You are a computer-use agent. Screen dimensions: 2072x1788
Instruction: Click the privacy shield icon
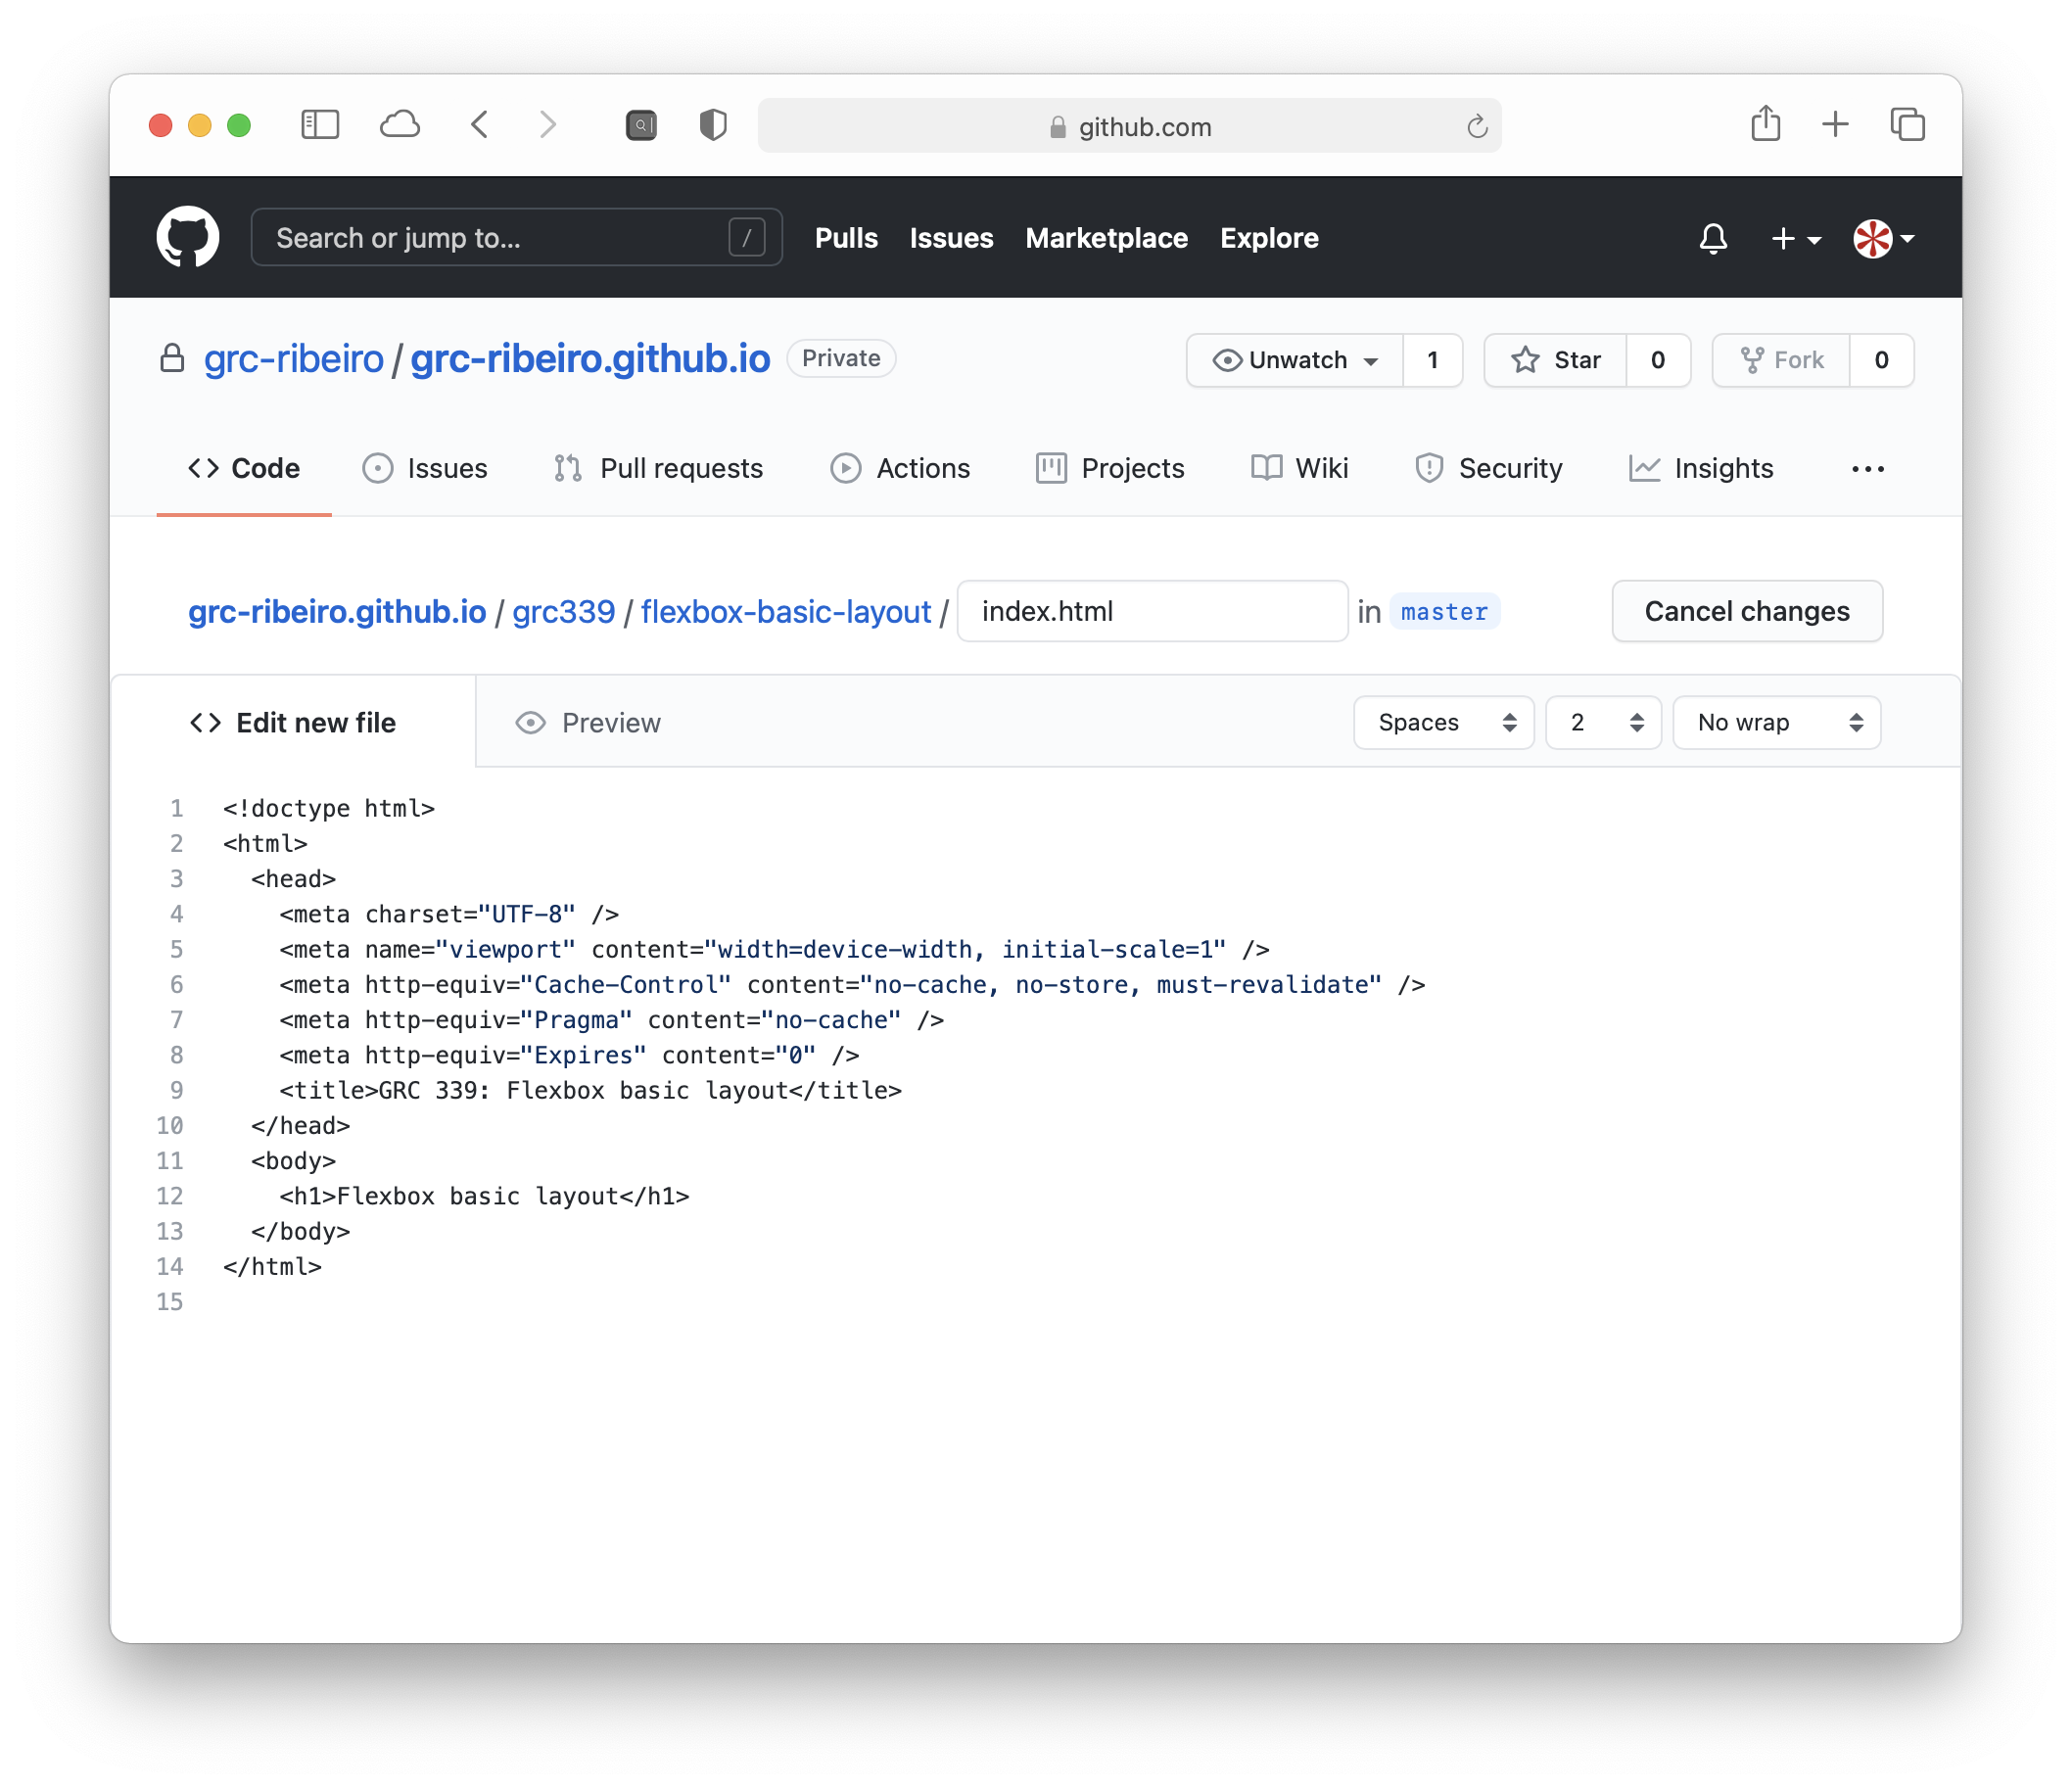[713, 125]
